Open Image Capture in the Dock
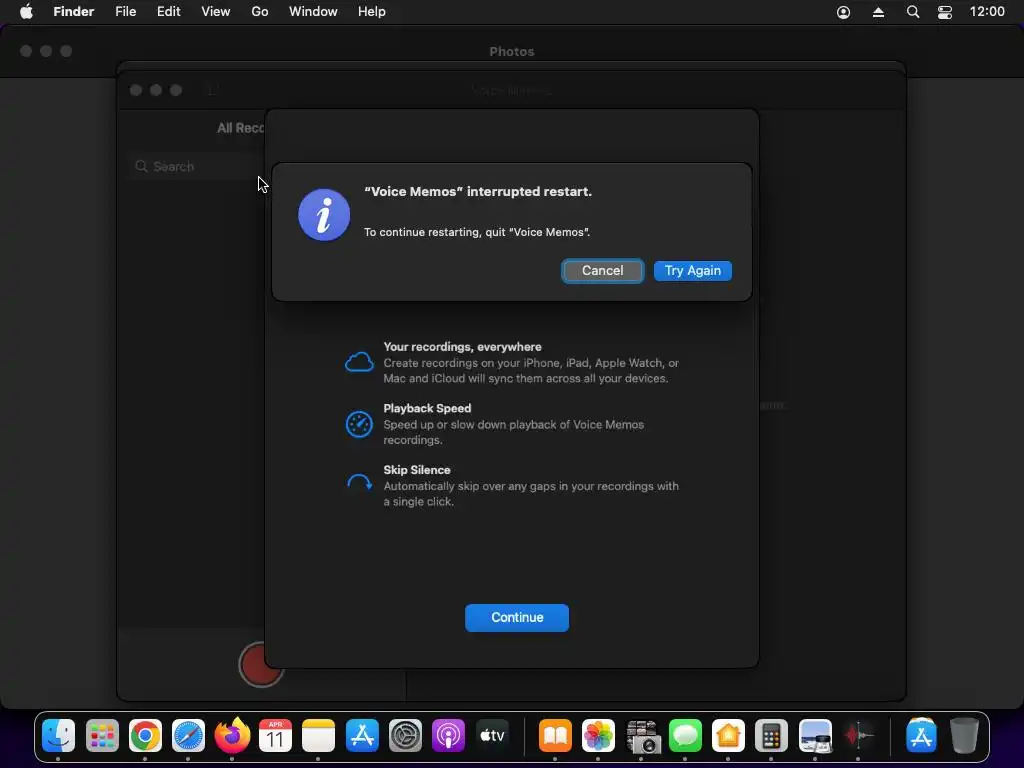 click(642, 736)
